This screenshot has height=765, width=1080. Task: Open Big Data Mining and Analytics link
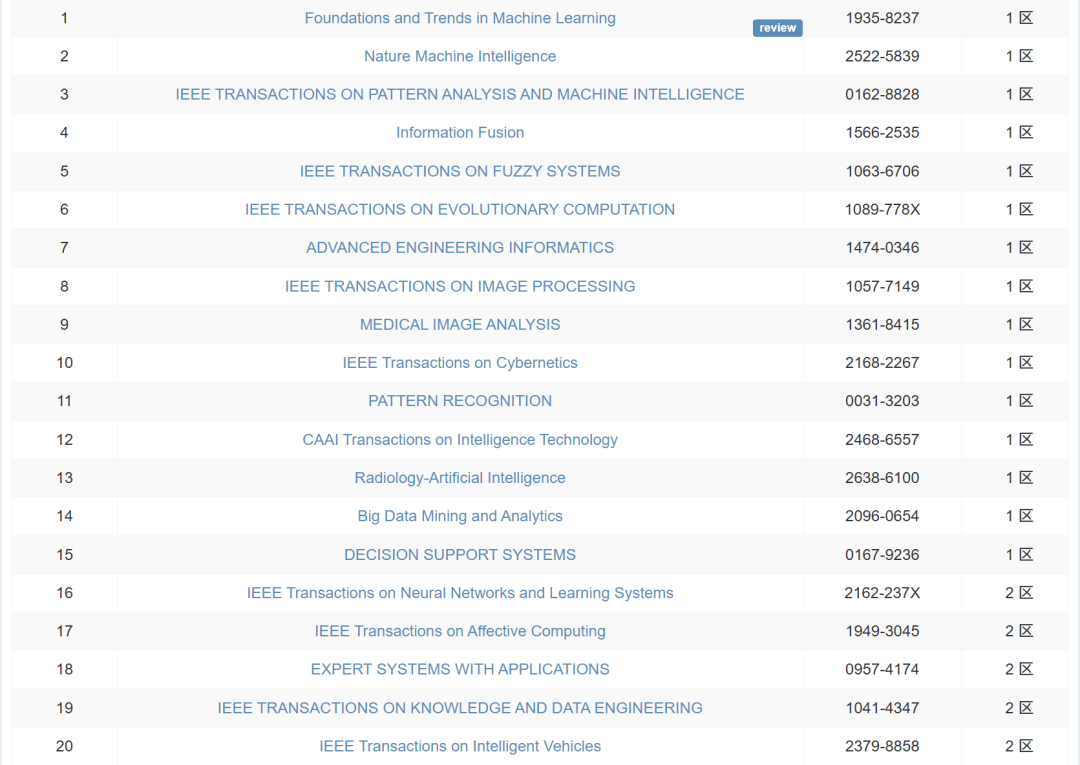coord(460,516)
